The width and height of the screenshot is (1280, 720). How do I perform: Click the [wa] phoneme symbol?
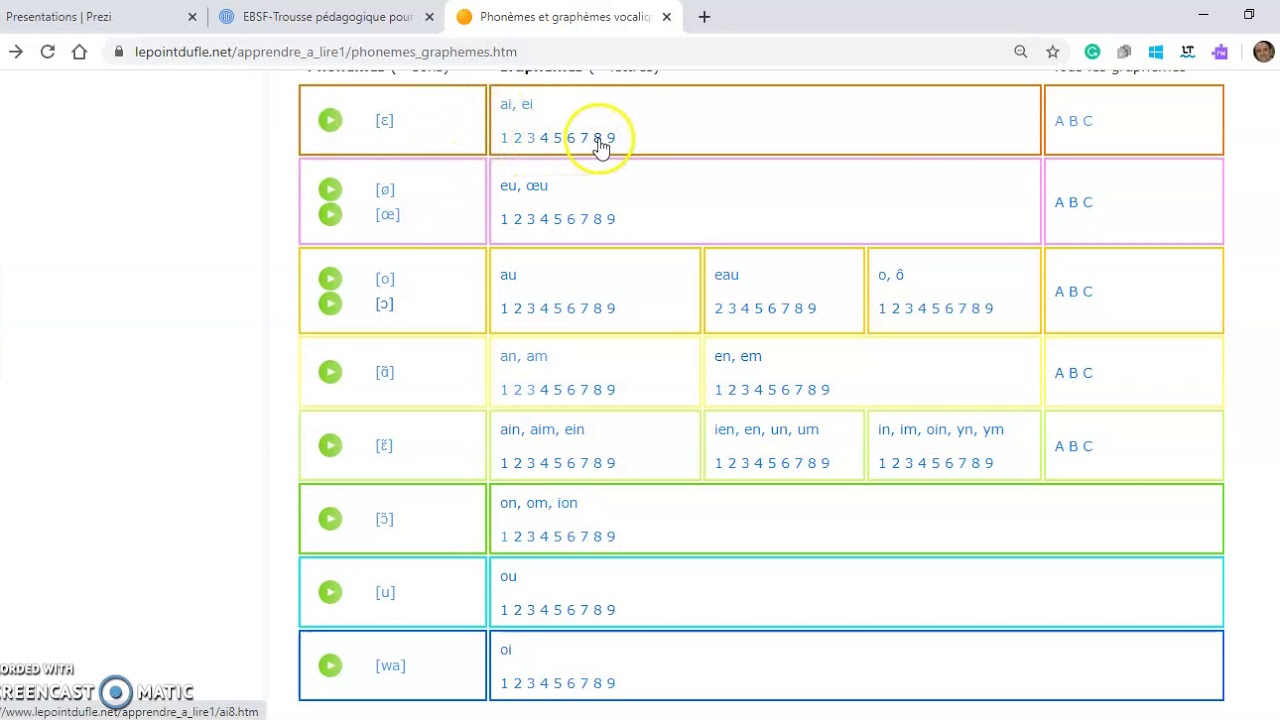(x=390, y=666)
